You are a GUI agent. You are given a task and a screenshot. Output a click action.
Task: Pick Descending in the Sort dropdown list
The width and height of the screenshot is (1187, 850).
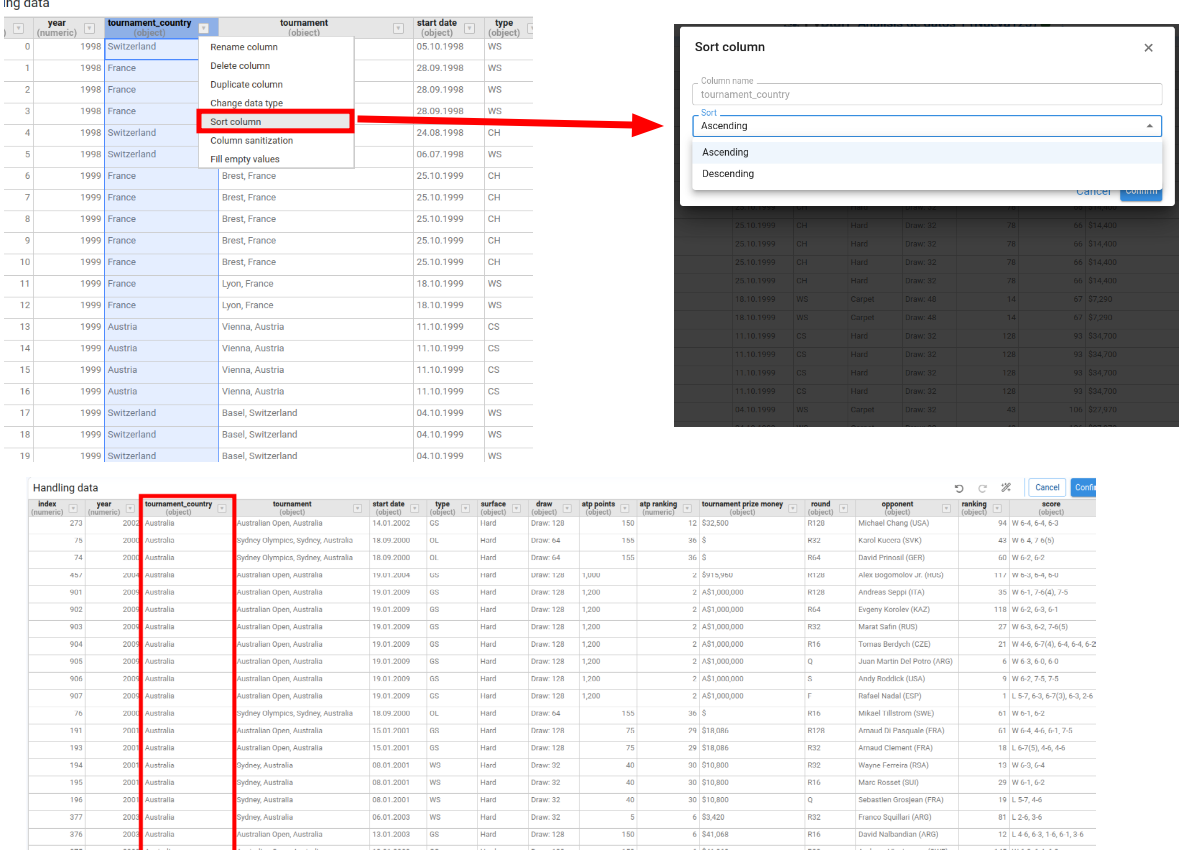tap(728, 174)
